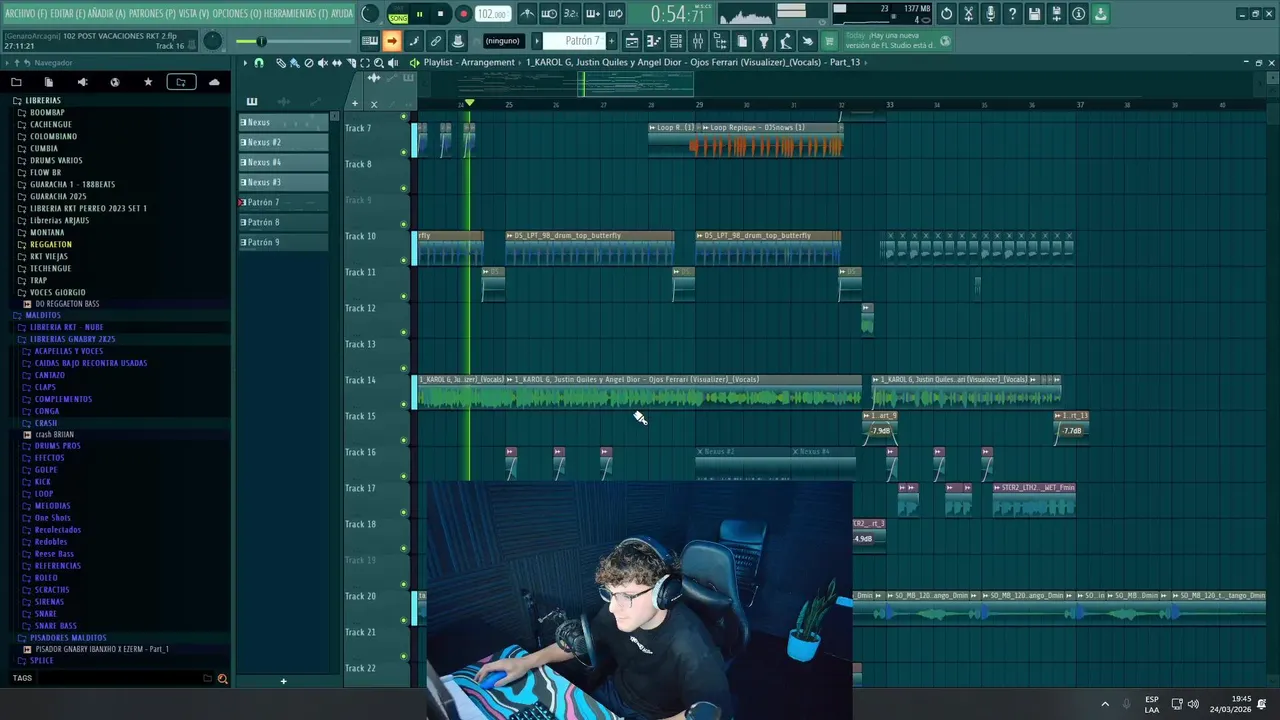The height and width of the screenshot is (720, 1280).
Task: Toggle the overdub recording icon
Action: coord(593,14)
